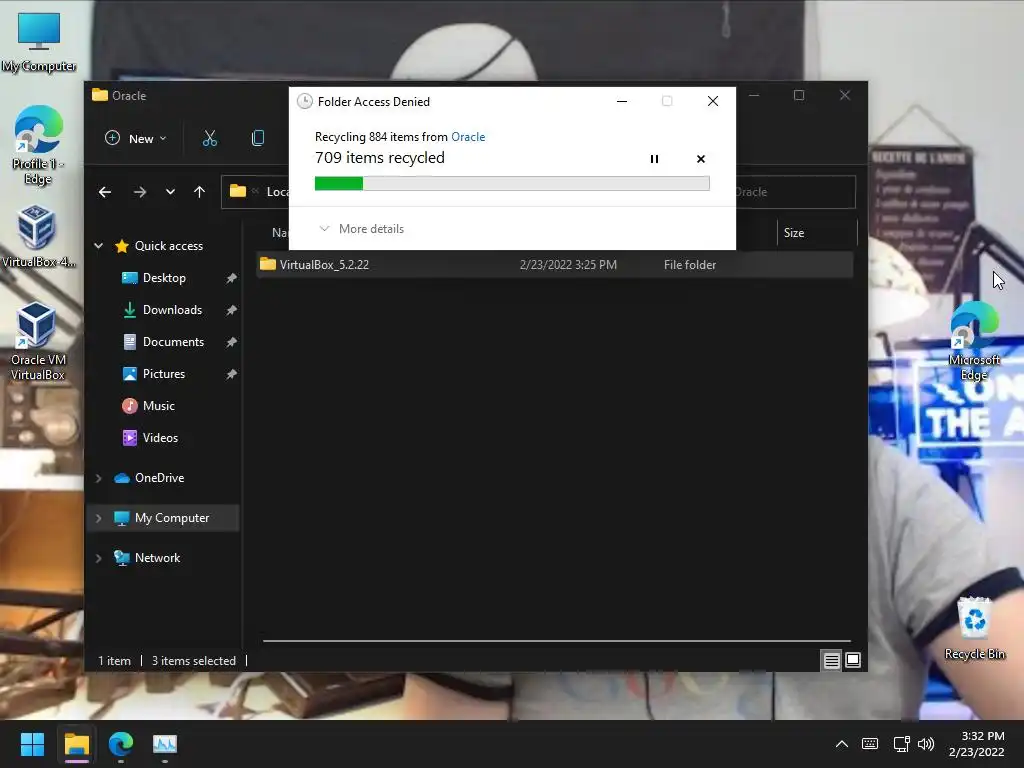Viewport: 1024px width, 768px height.
Task: Show hidden system tray icons
Action: click(842, 744)
